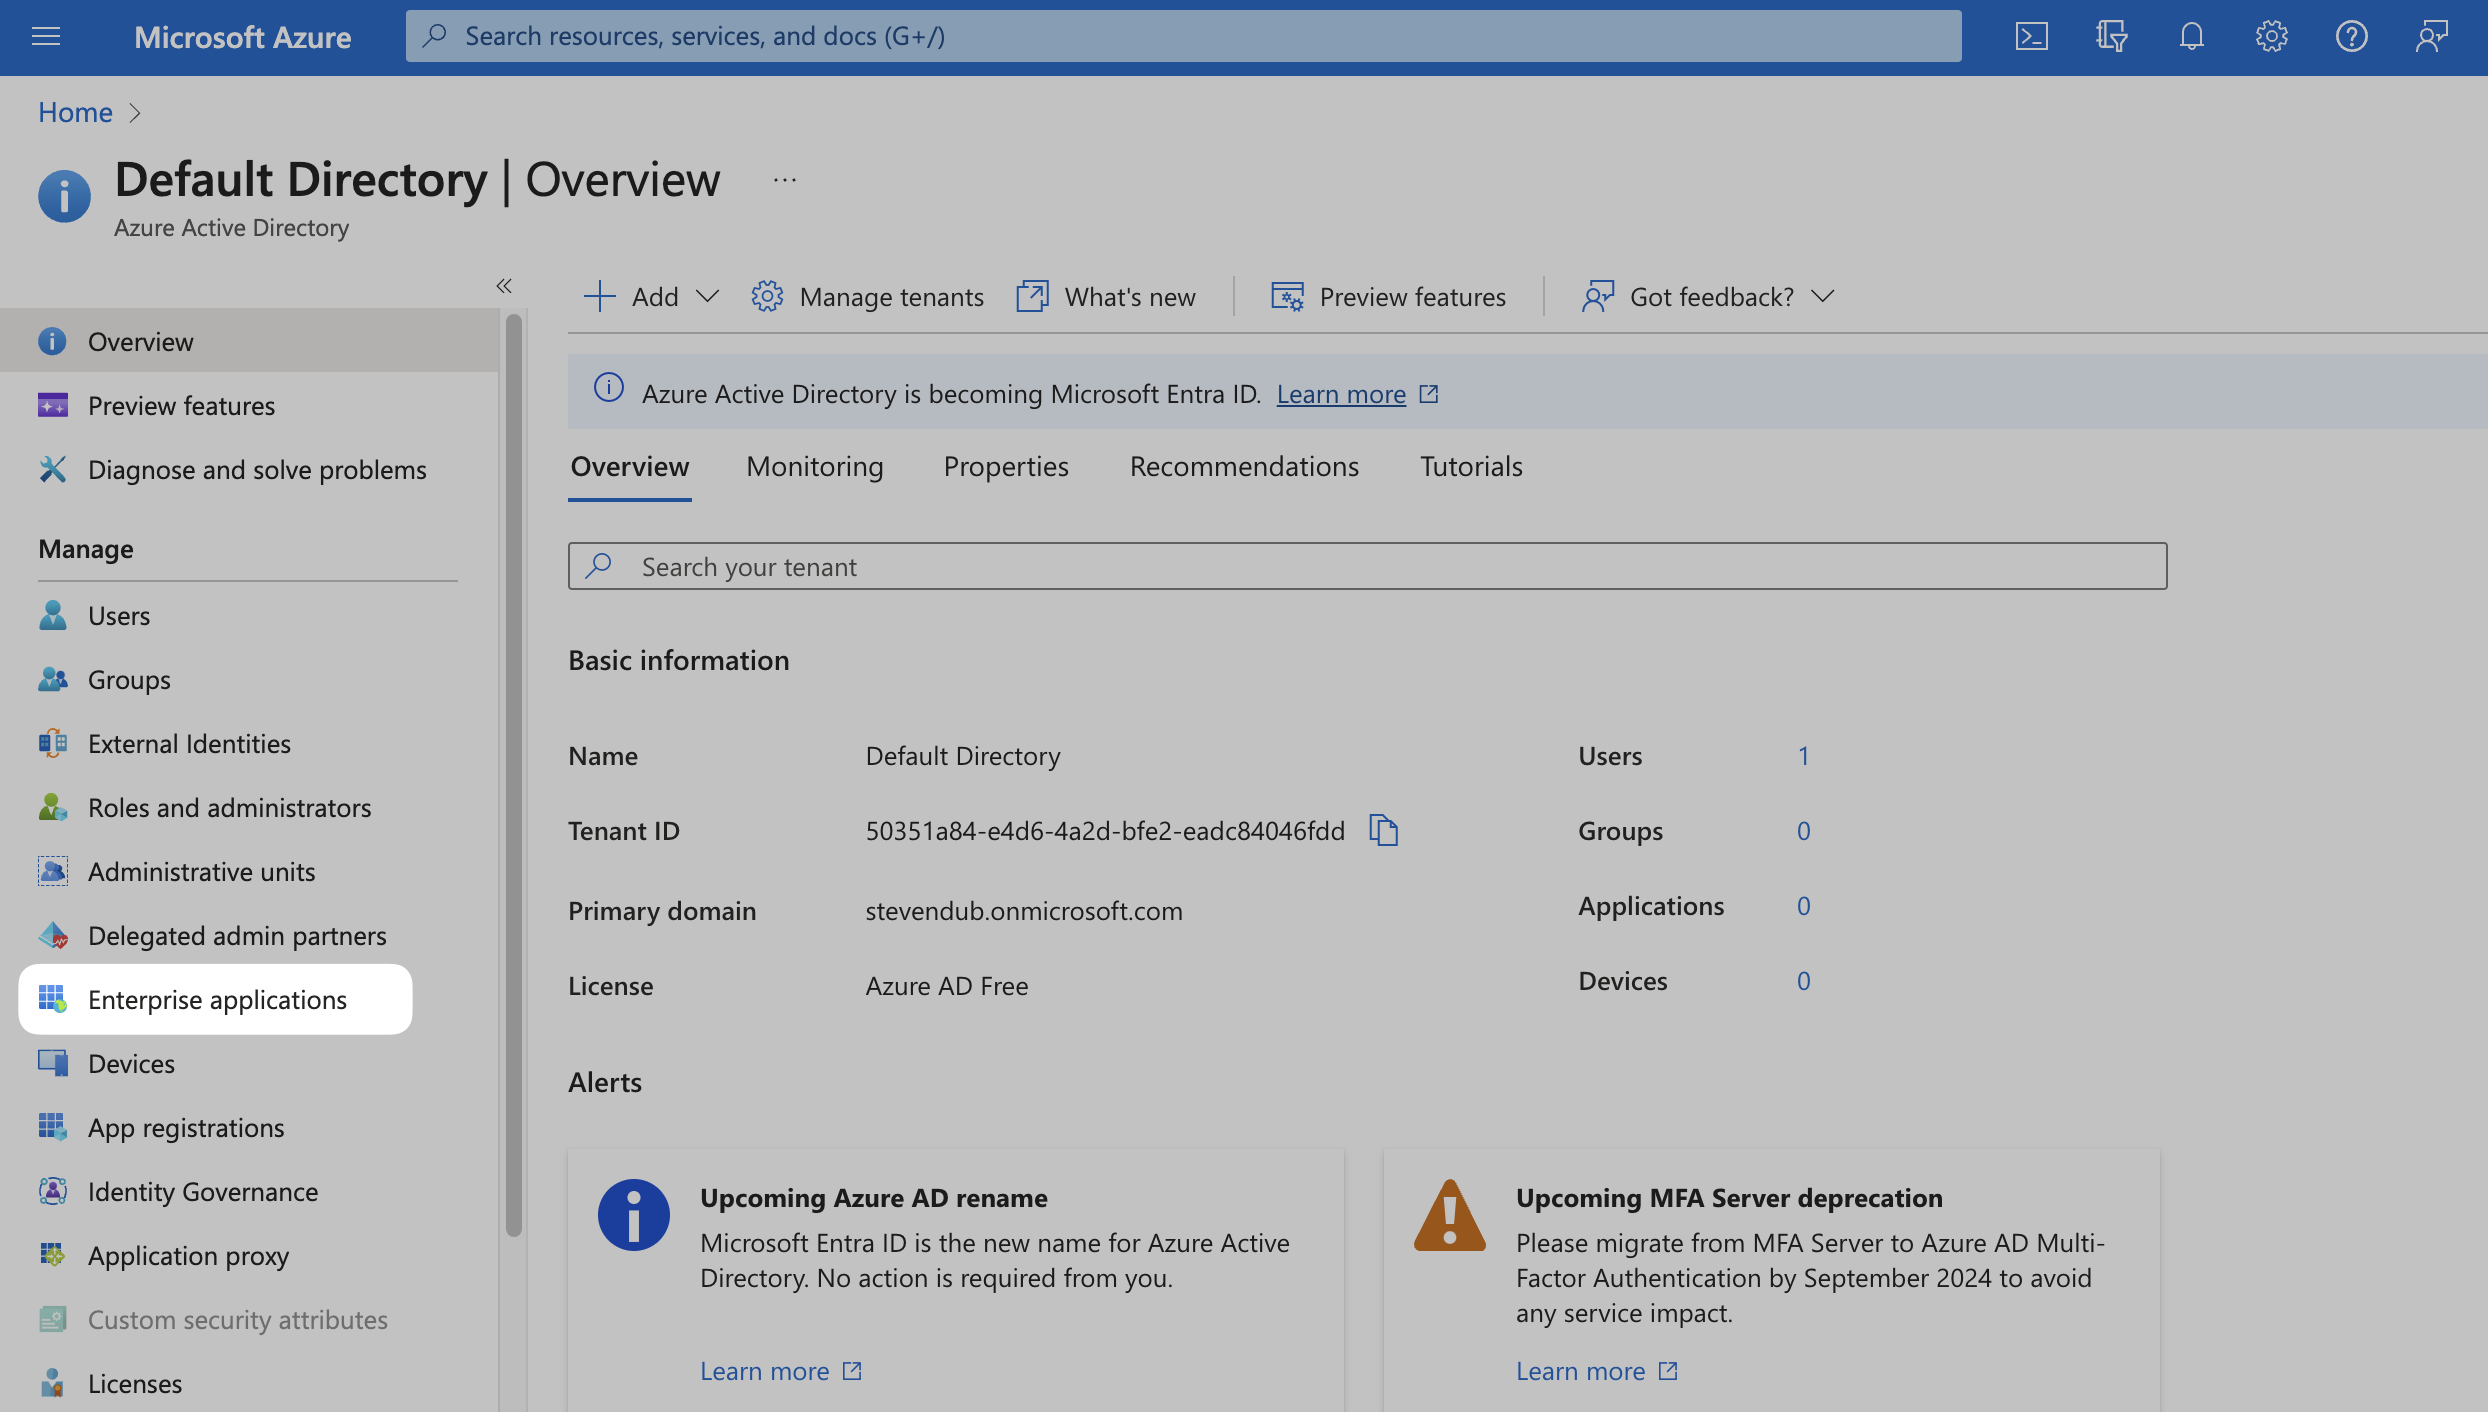The image size is (2488, 1412).
Task: Click the feedback person icon top right
Action: [2430, 36]
